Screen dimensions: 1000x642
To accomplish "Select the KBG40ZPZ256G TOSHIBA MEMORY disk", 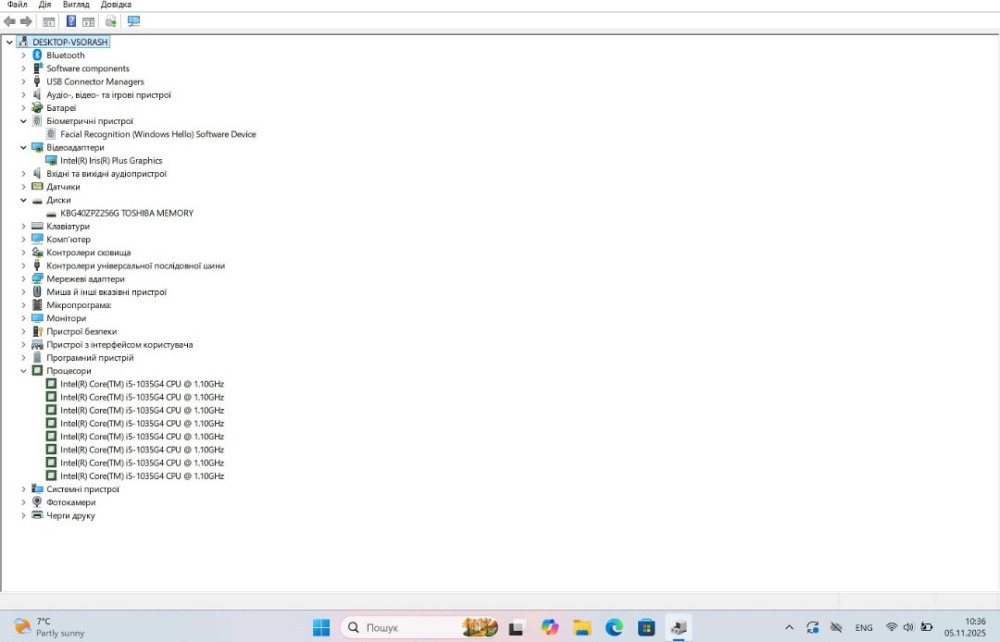I will [x=126, y=213].
